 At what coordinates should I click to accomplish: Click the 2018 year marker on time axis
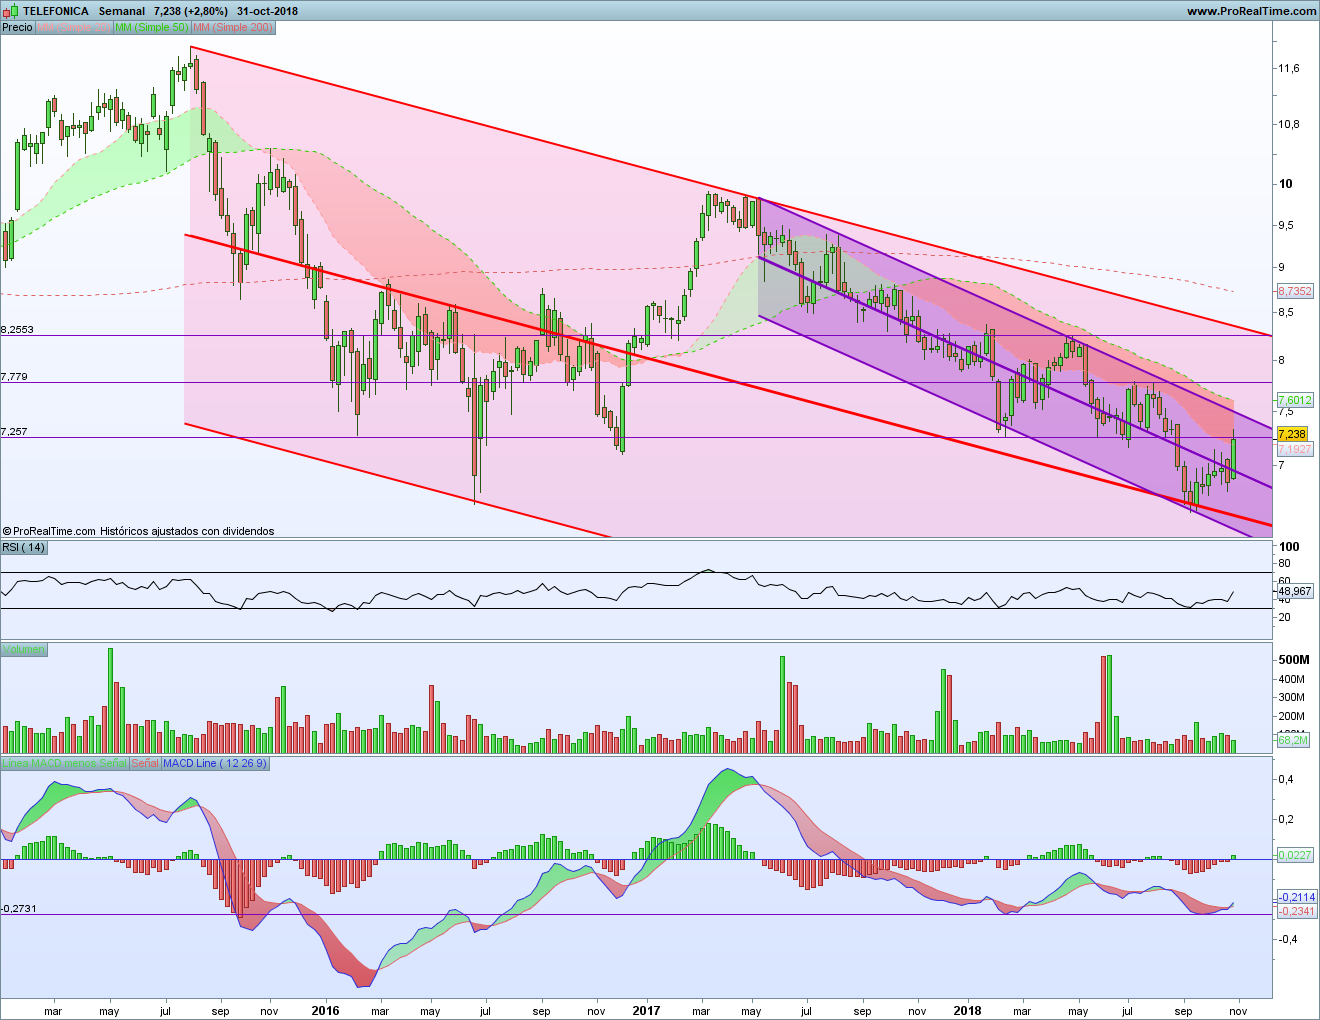point(967,1011)
